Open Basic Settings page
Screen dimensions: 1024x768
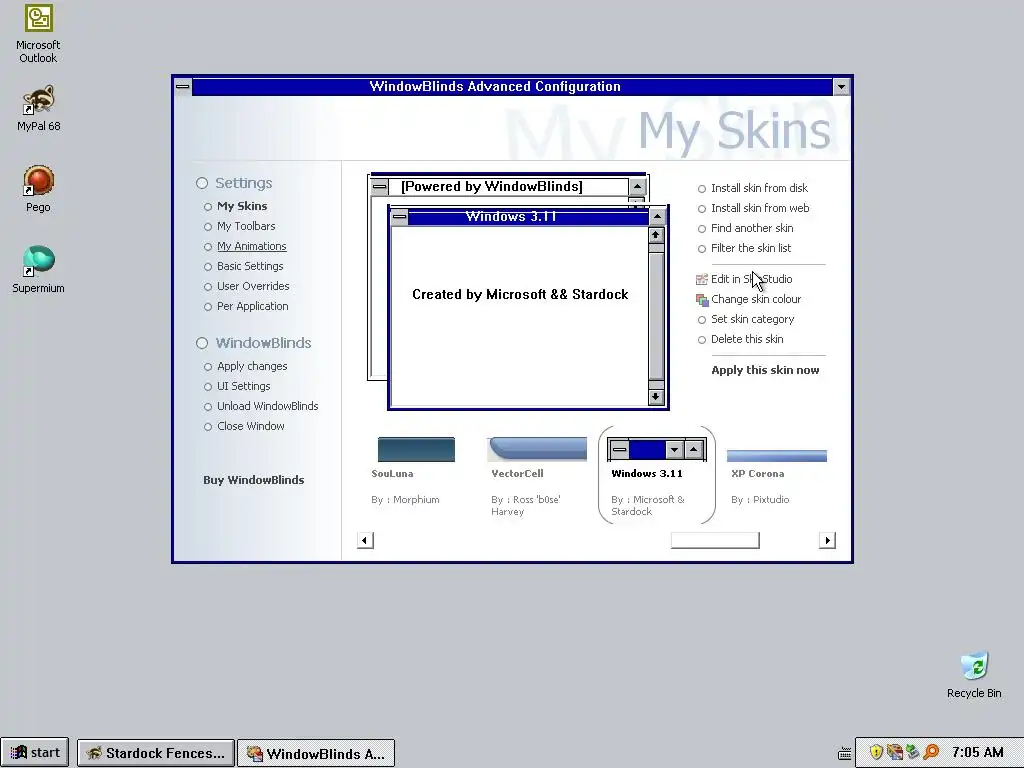249,266
